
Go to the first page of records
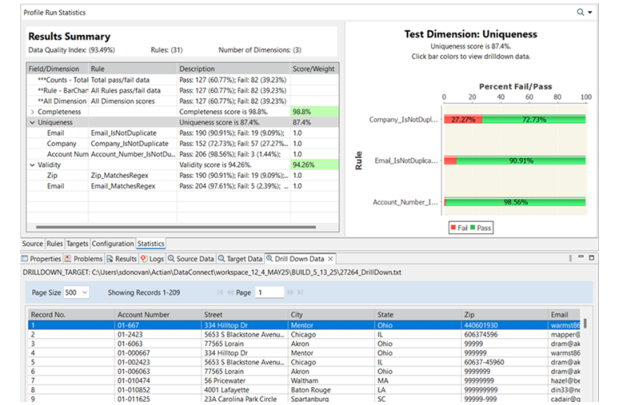(x=221, y=292)
